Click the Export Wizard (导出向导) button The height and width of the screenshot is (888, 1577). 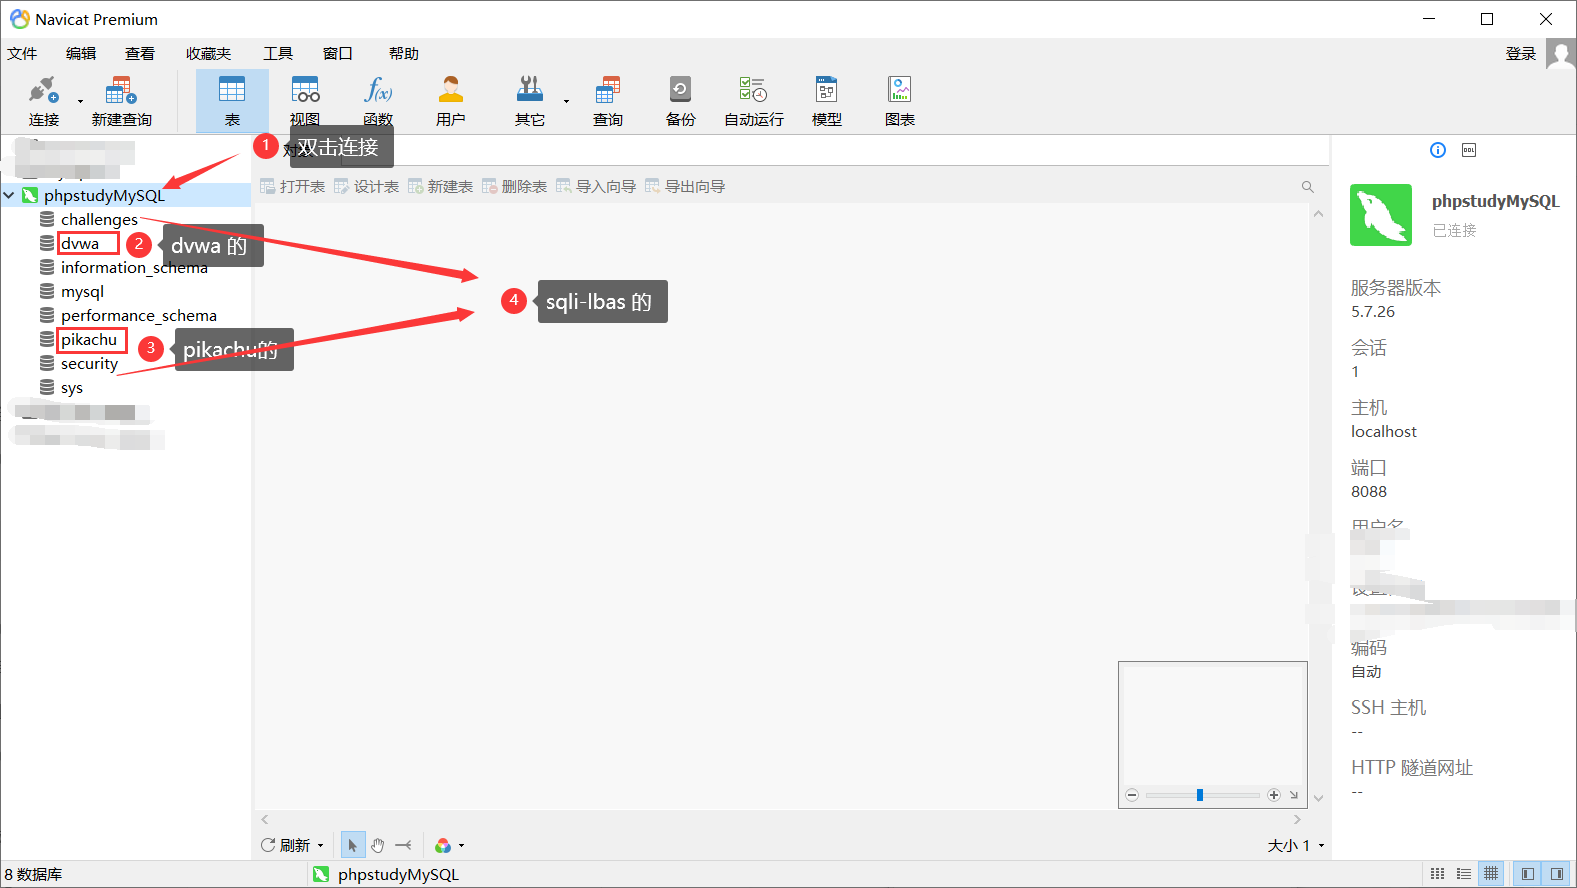click(x=685, y=186)
